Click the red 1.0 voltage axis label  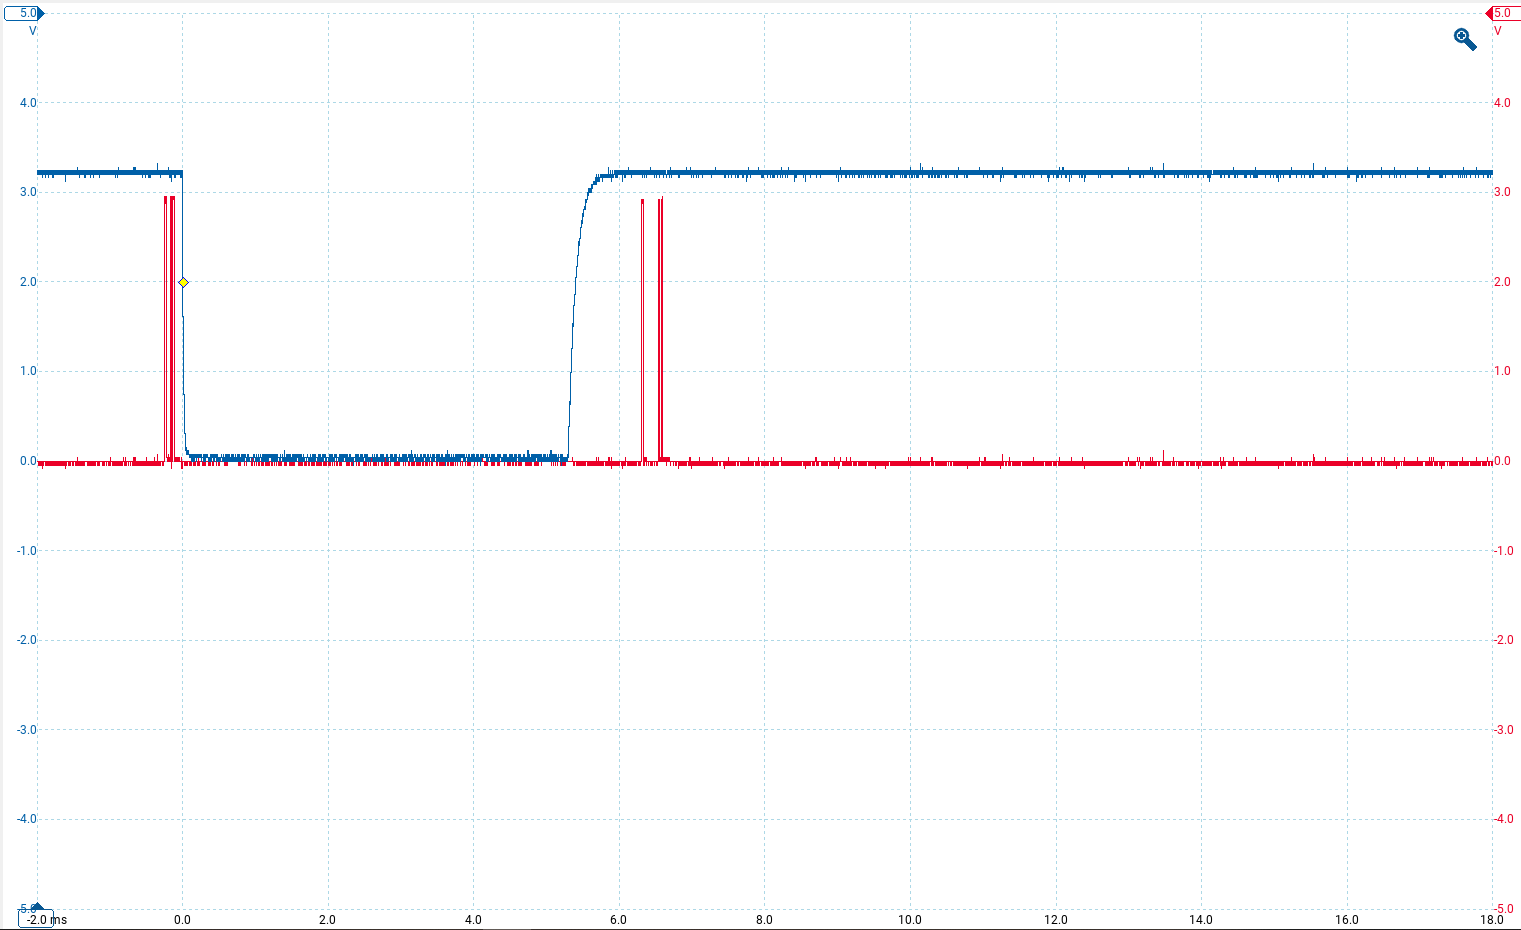click(x=1502, y=371)
